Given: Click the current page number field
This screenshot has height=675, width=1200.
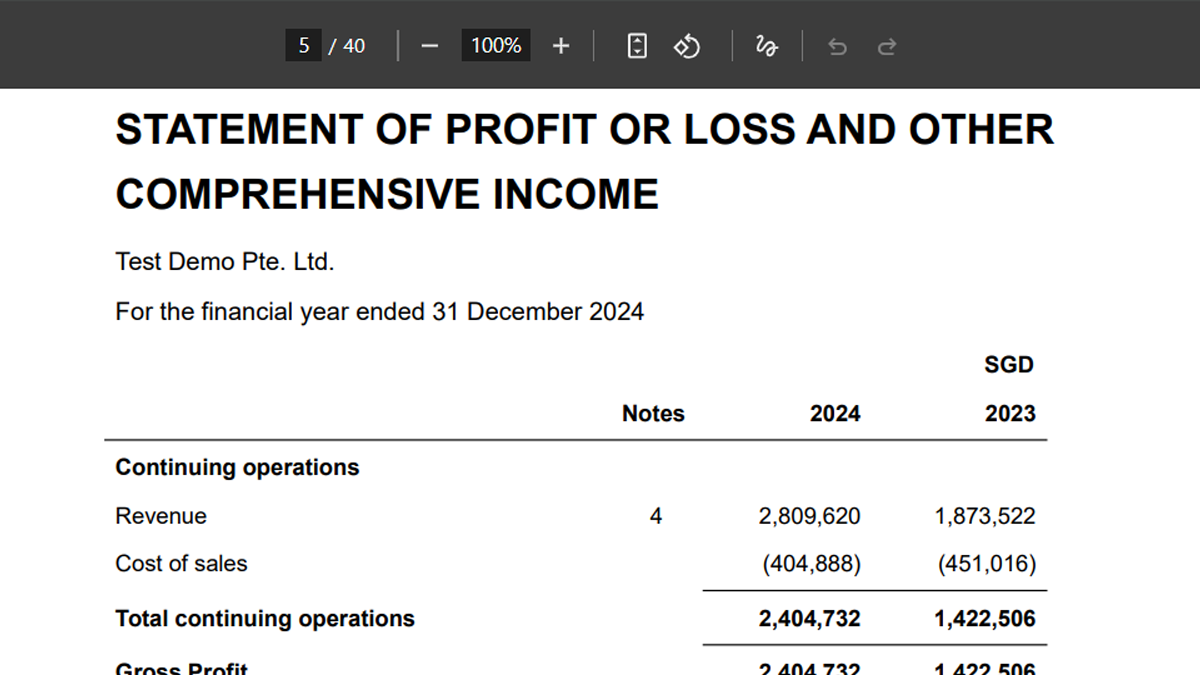Looking at the screenshot, I should coord(304,46).
